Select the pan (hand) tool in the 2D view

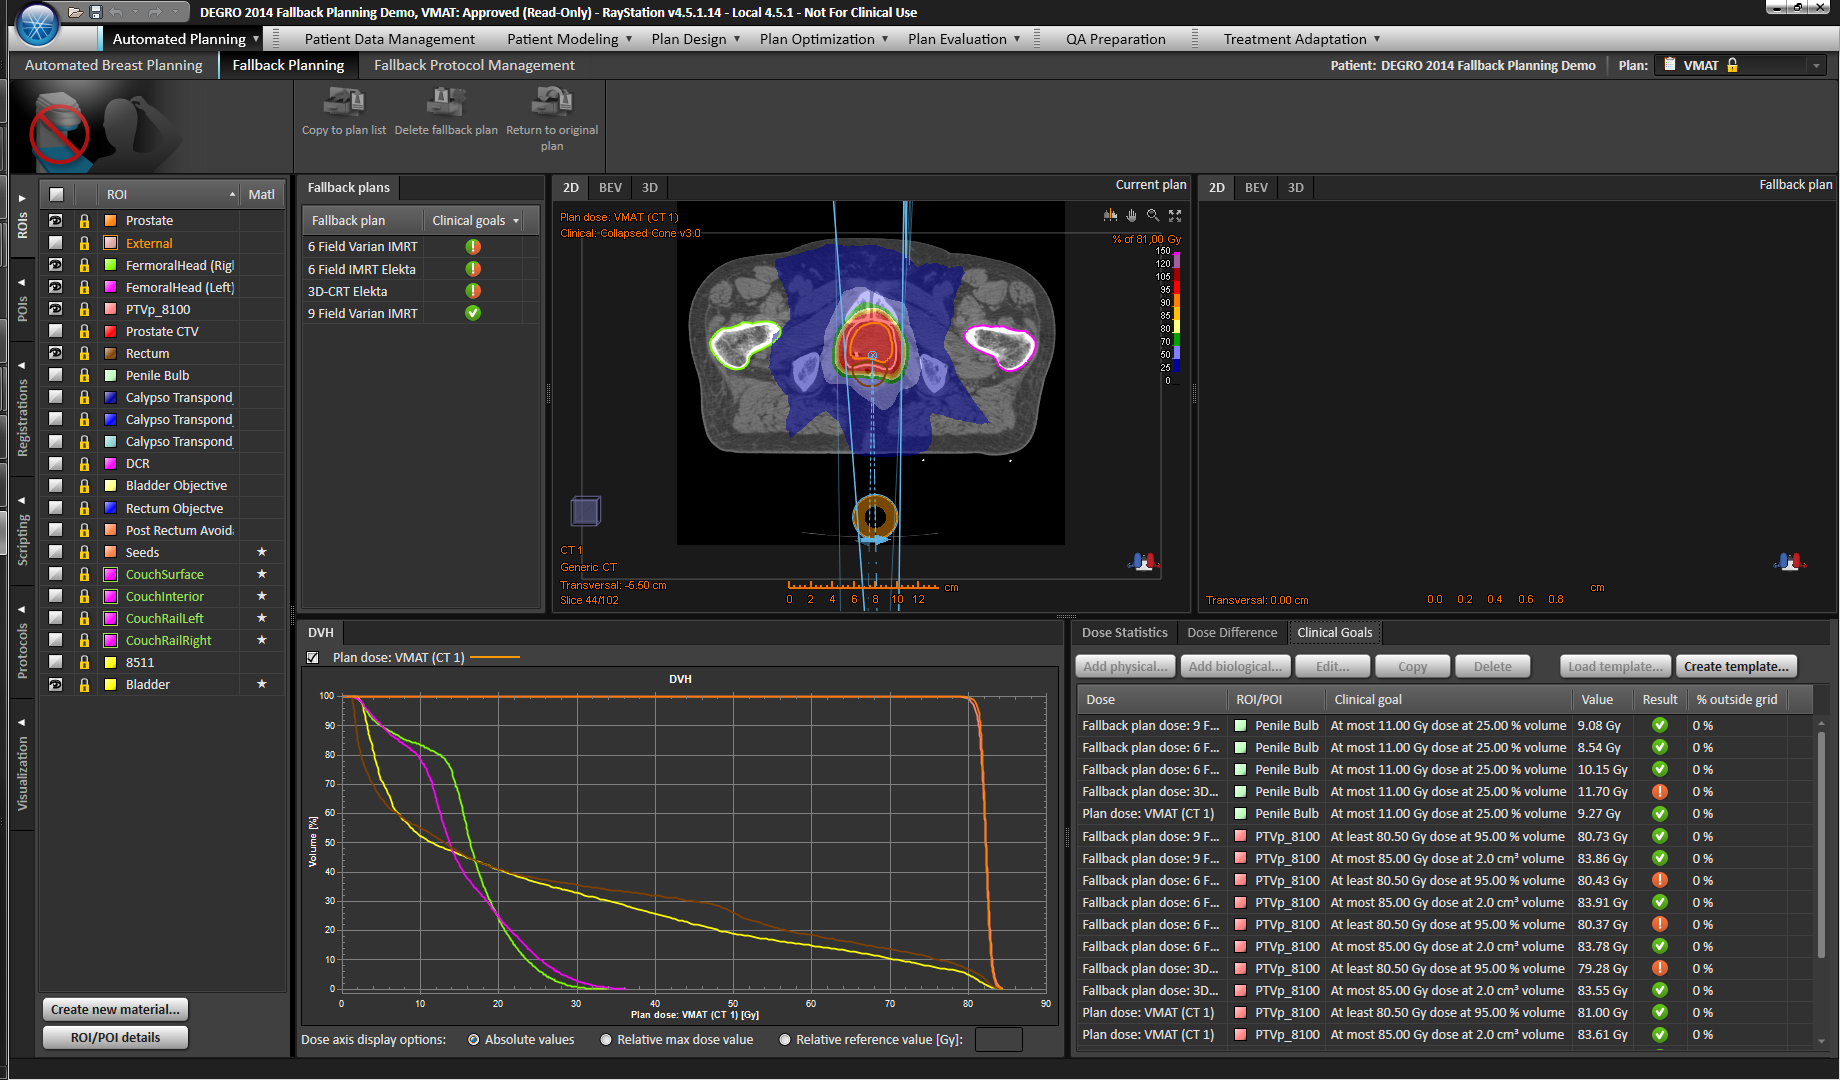coord(1131,215)
